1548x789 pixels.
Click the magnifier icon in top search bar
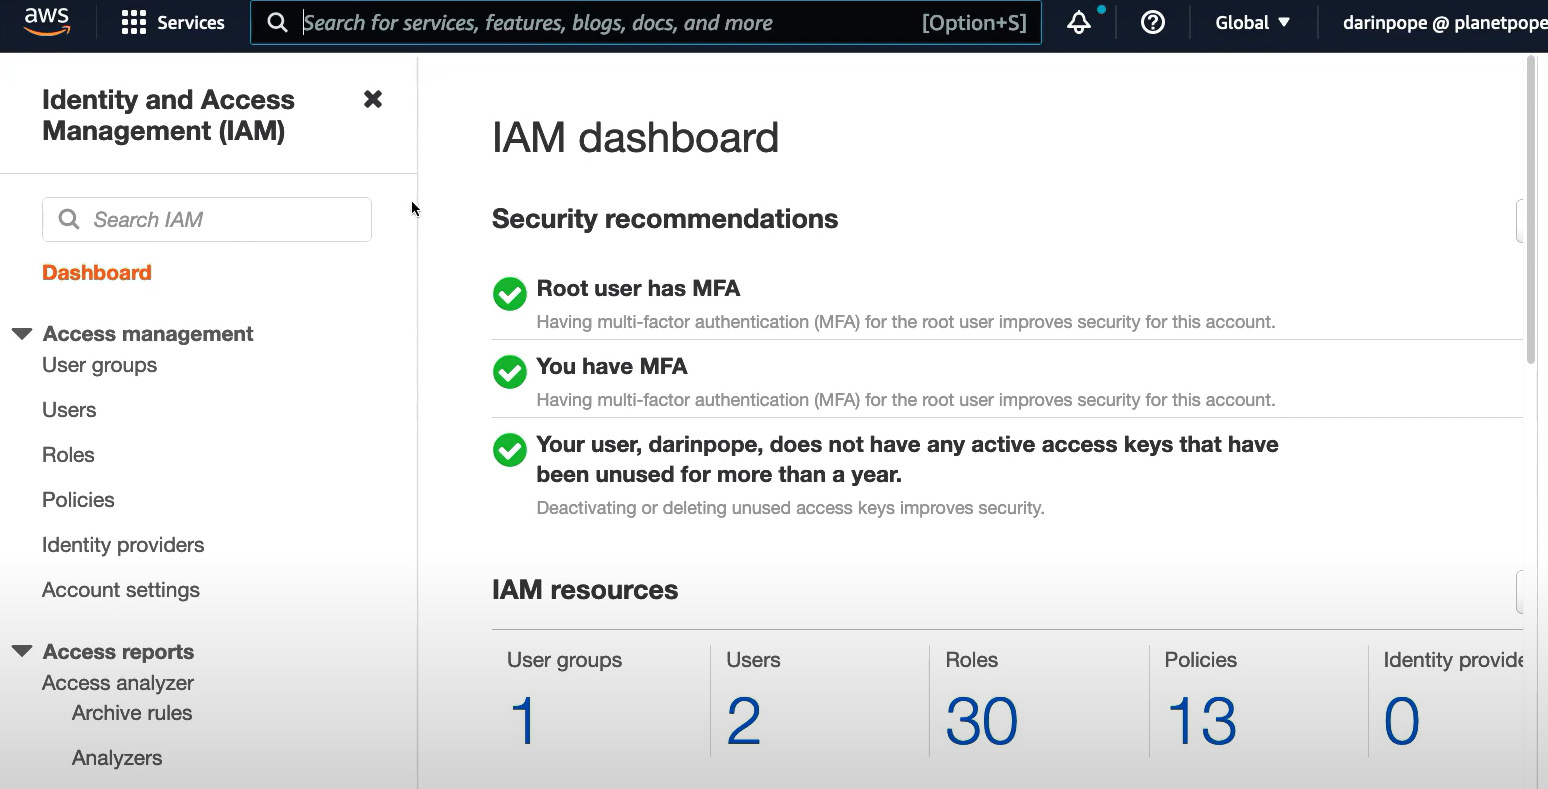click(x=278, y=23)
